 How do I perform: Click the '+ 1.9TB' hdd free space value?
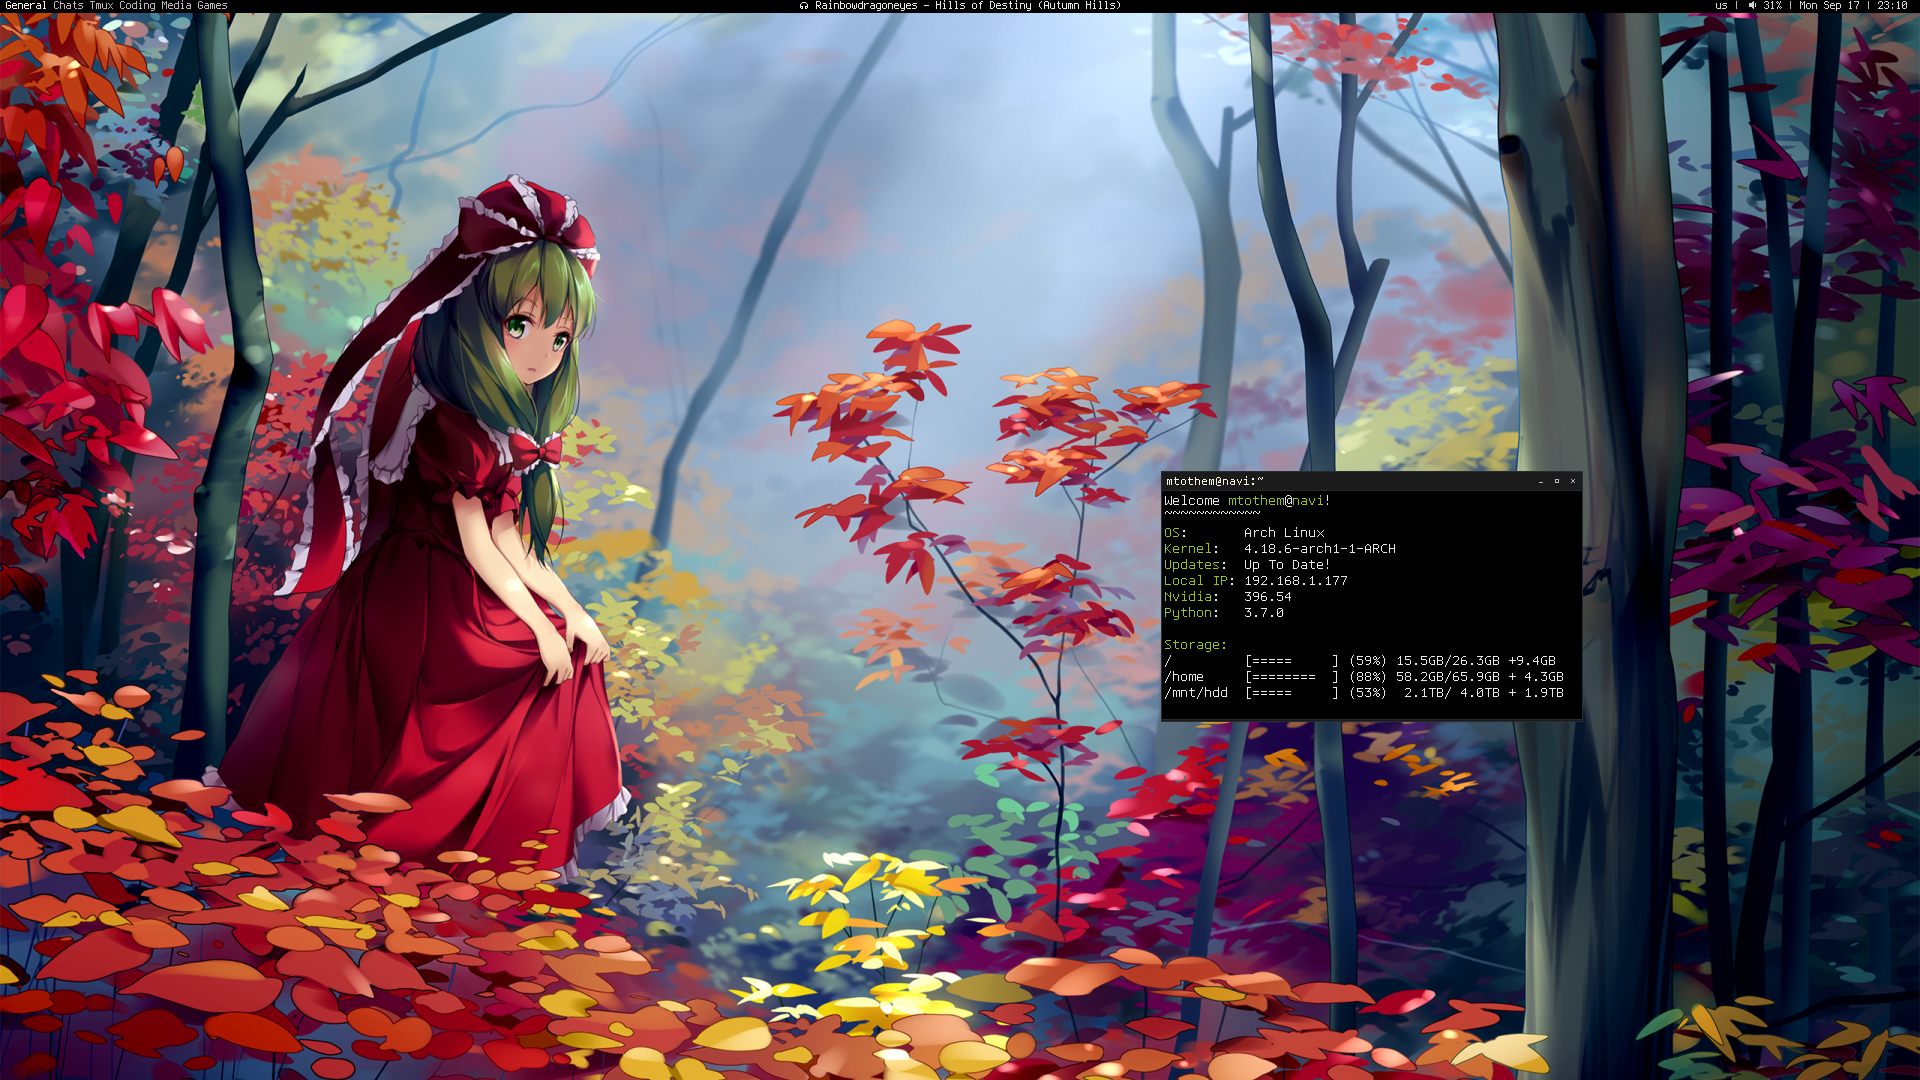click(1536, 693)
